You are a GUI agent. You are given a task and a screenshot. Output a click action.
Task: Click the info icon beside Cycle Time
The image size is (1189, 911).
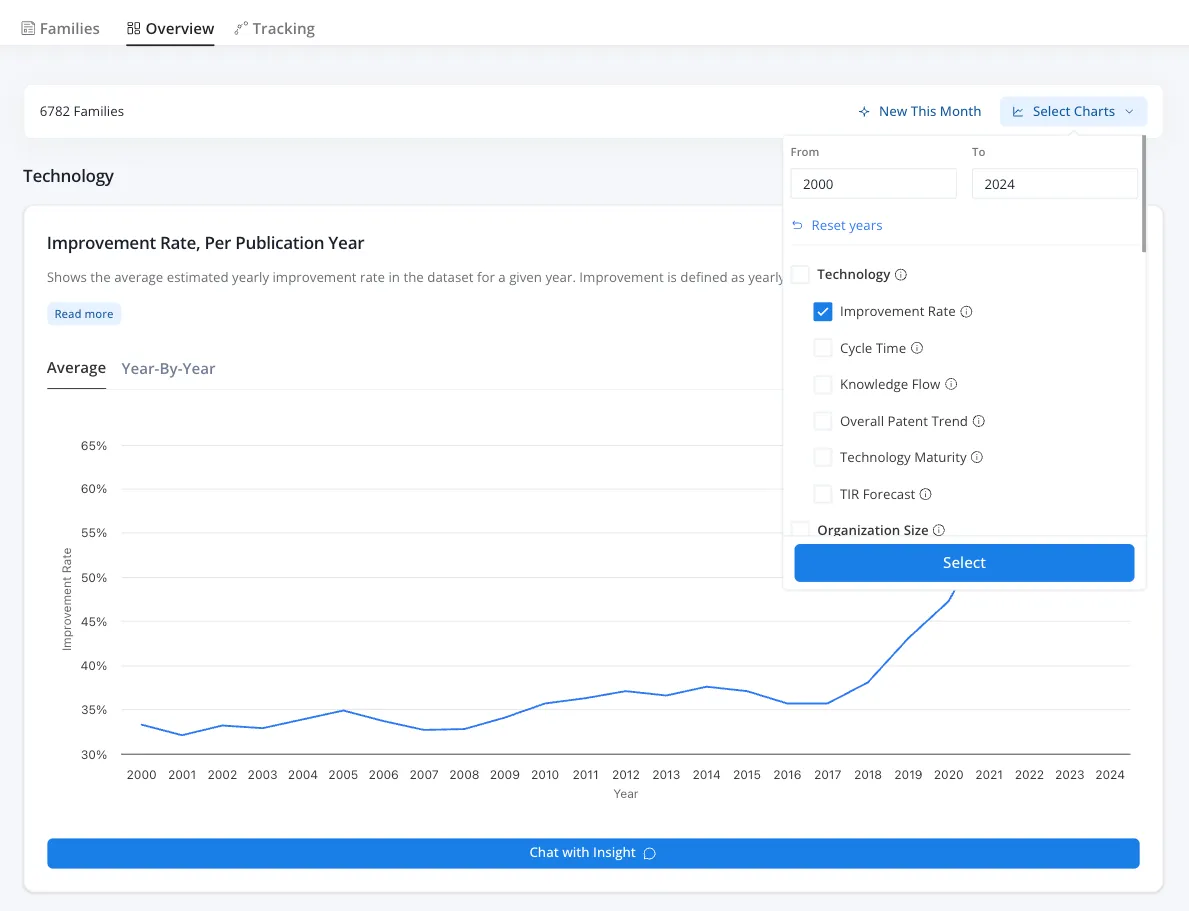(917, 348)
